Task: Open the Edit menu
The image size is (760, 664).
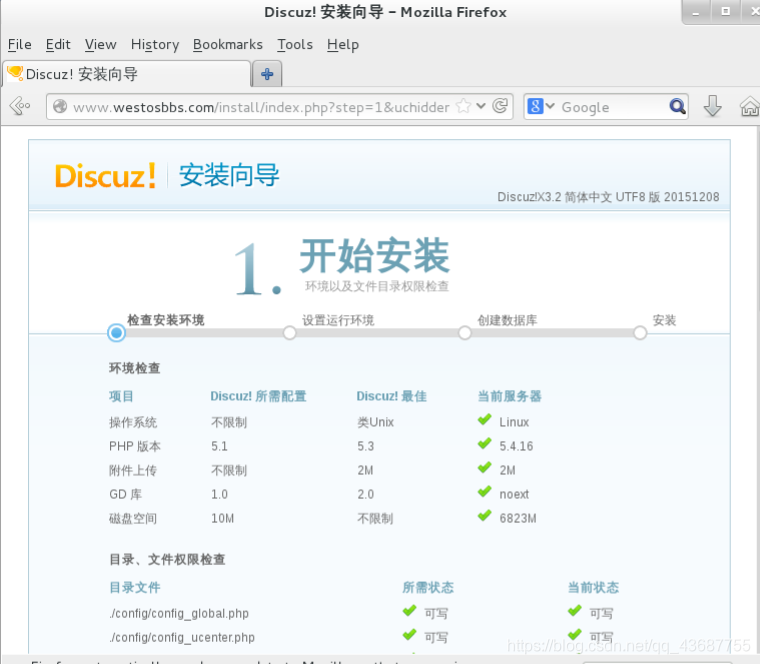Action: click(x=58, y=45)
